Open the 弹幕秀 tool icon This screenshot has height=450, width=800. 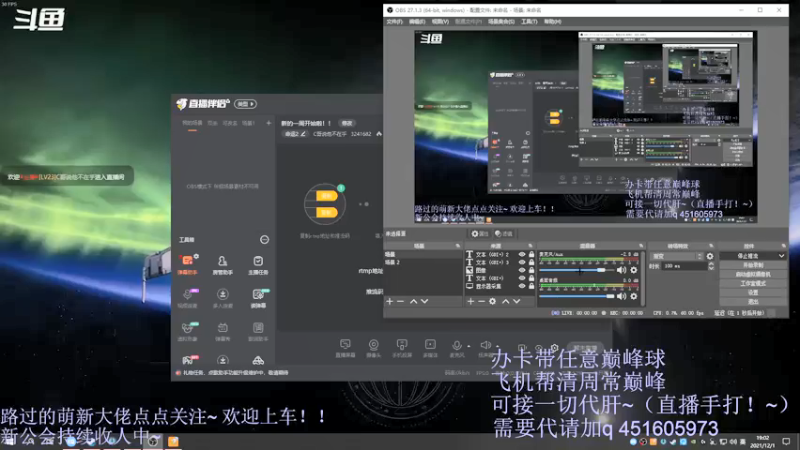(x=222, y=331)
